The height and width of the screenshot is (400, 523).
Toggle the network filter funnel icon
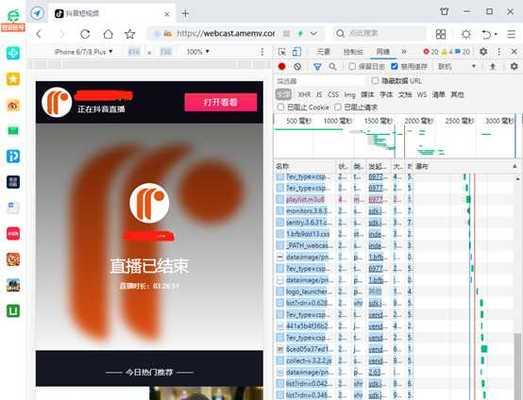point(317,67)
